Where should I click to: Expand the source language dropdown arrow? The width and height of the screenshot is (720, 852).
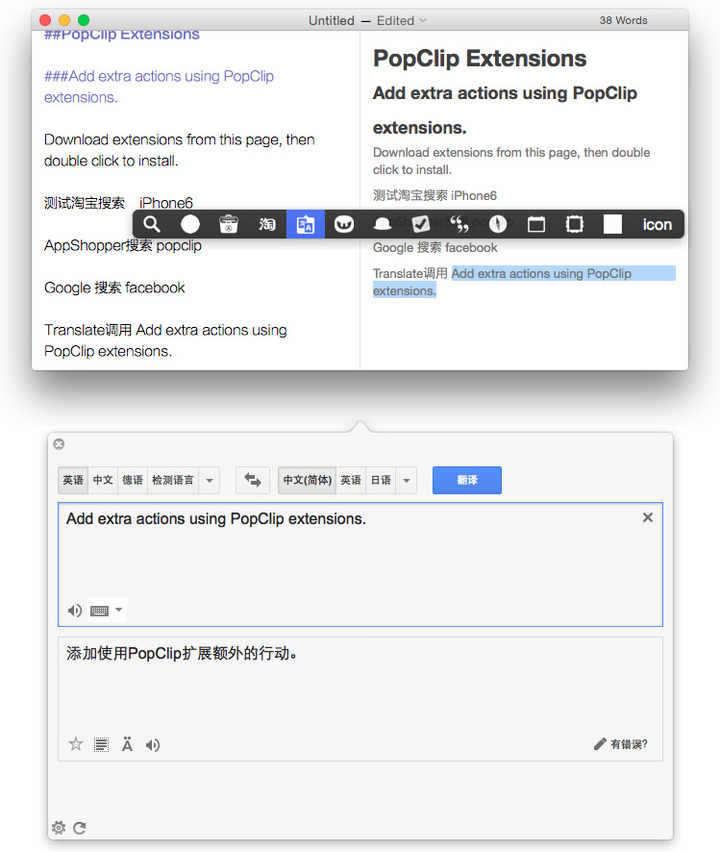coord(209,481)
